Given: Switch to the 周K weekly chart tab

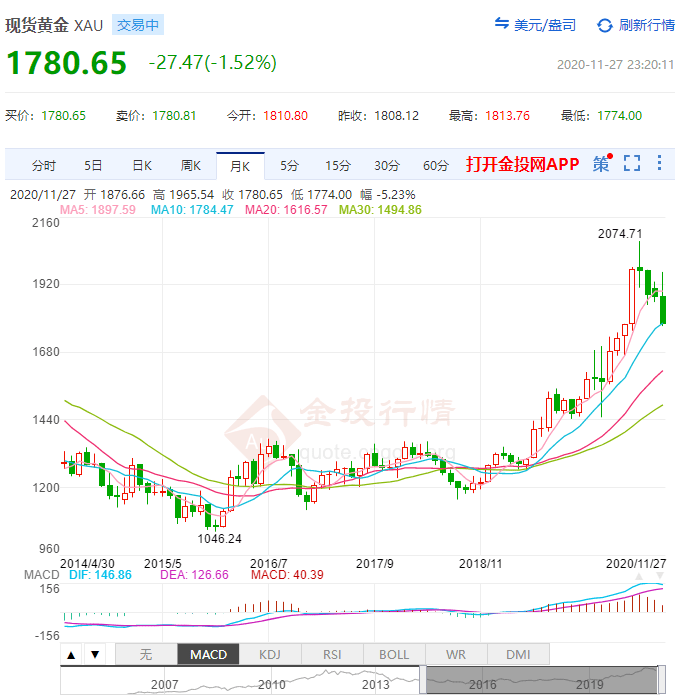Looking at the screenshot, I should (x=191, y=165).
